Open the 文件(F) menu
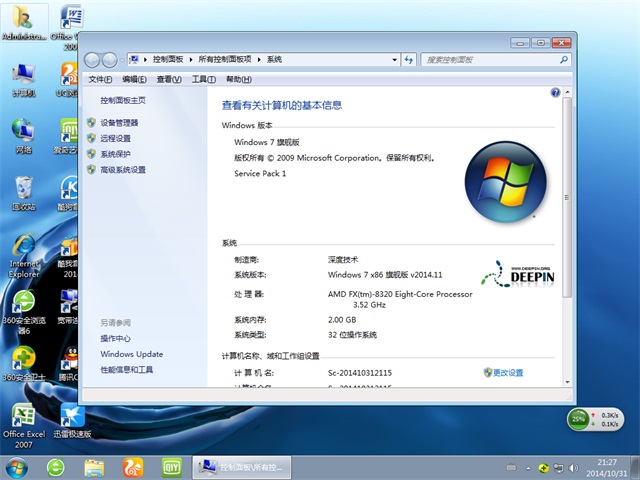Screen dimensions: 640x480 point(100,80)
